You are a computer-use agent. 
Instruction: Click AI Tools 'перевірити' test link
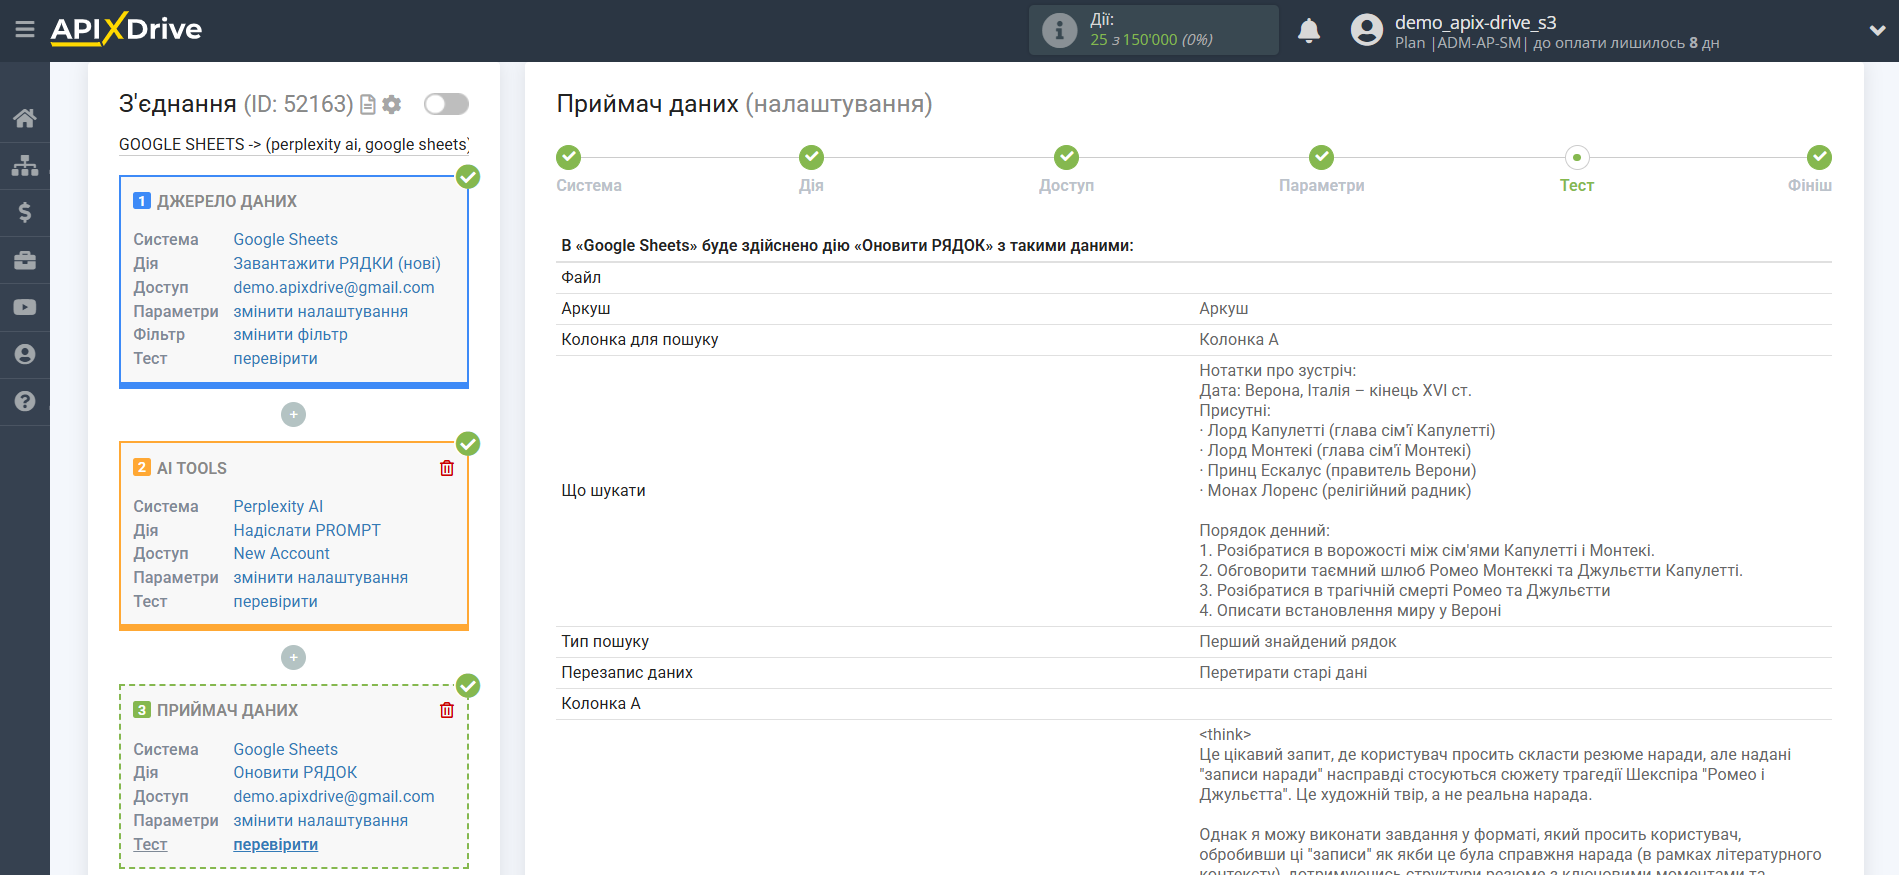pos(276,601)
